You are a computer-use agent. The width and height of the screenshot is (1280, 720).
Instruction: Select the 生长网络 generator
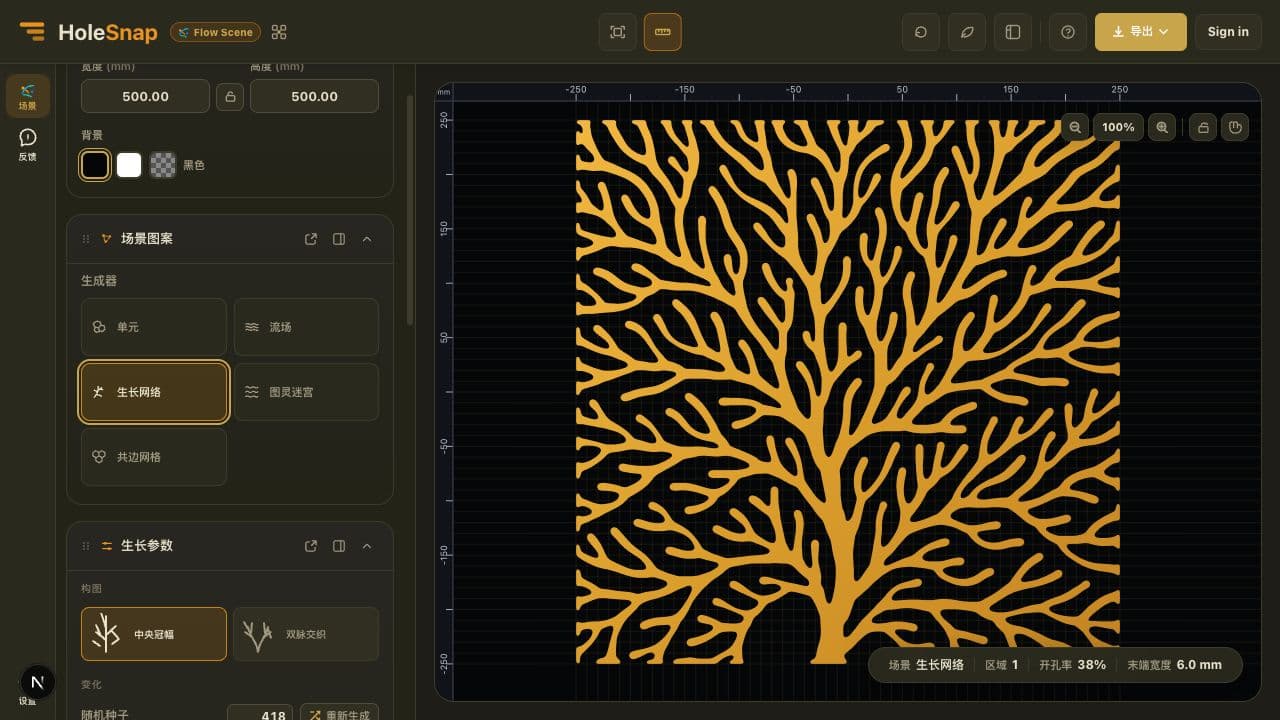click(x=154, y=392)
